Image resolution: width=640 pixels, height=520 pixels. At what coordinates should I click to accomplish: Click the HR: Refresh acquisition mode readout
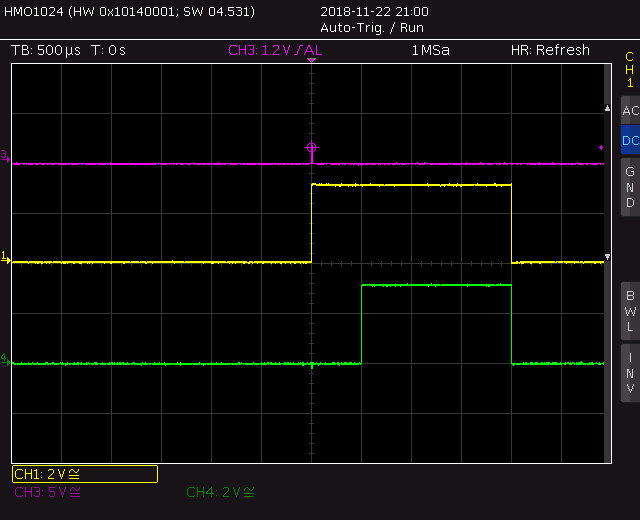[550, 50]
